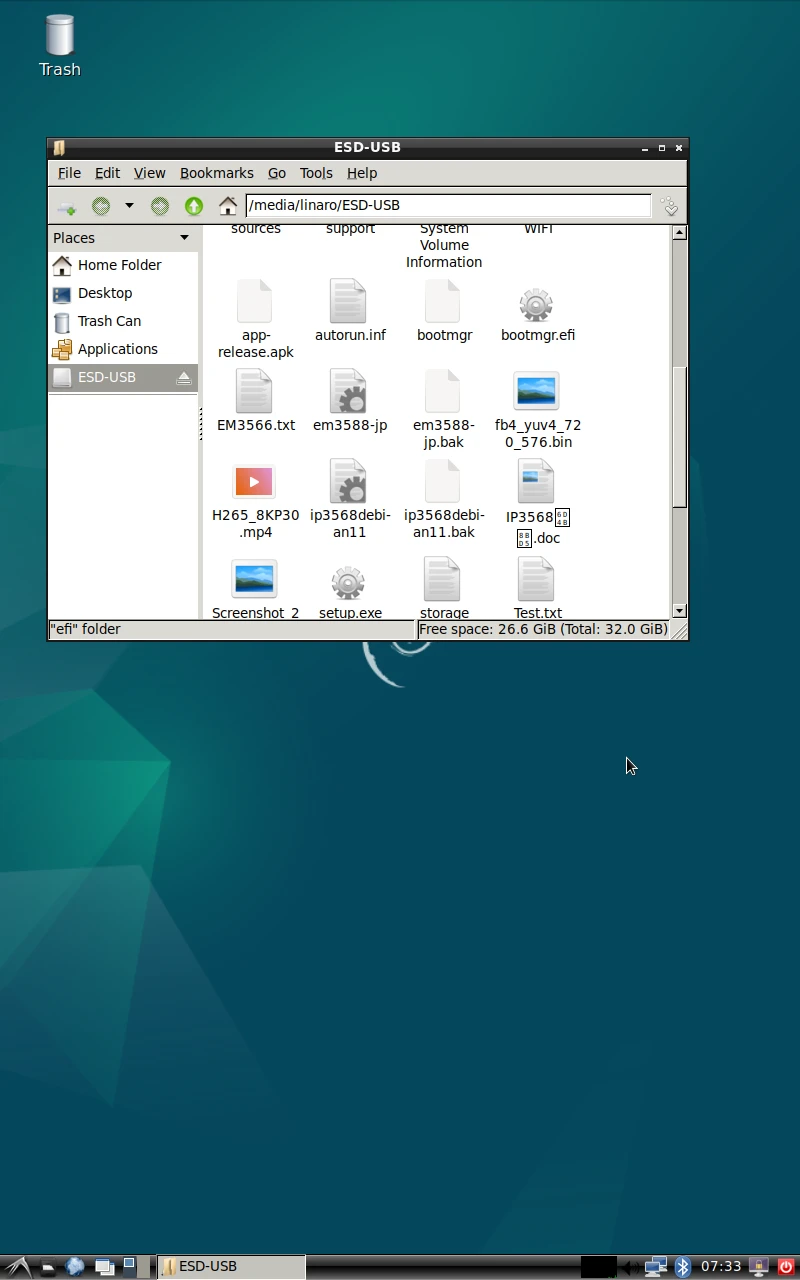Select the Screenshot_2 image icon

coord(254,579)
